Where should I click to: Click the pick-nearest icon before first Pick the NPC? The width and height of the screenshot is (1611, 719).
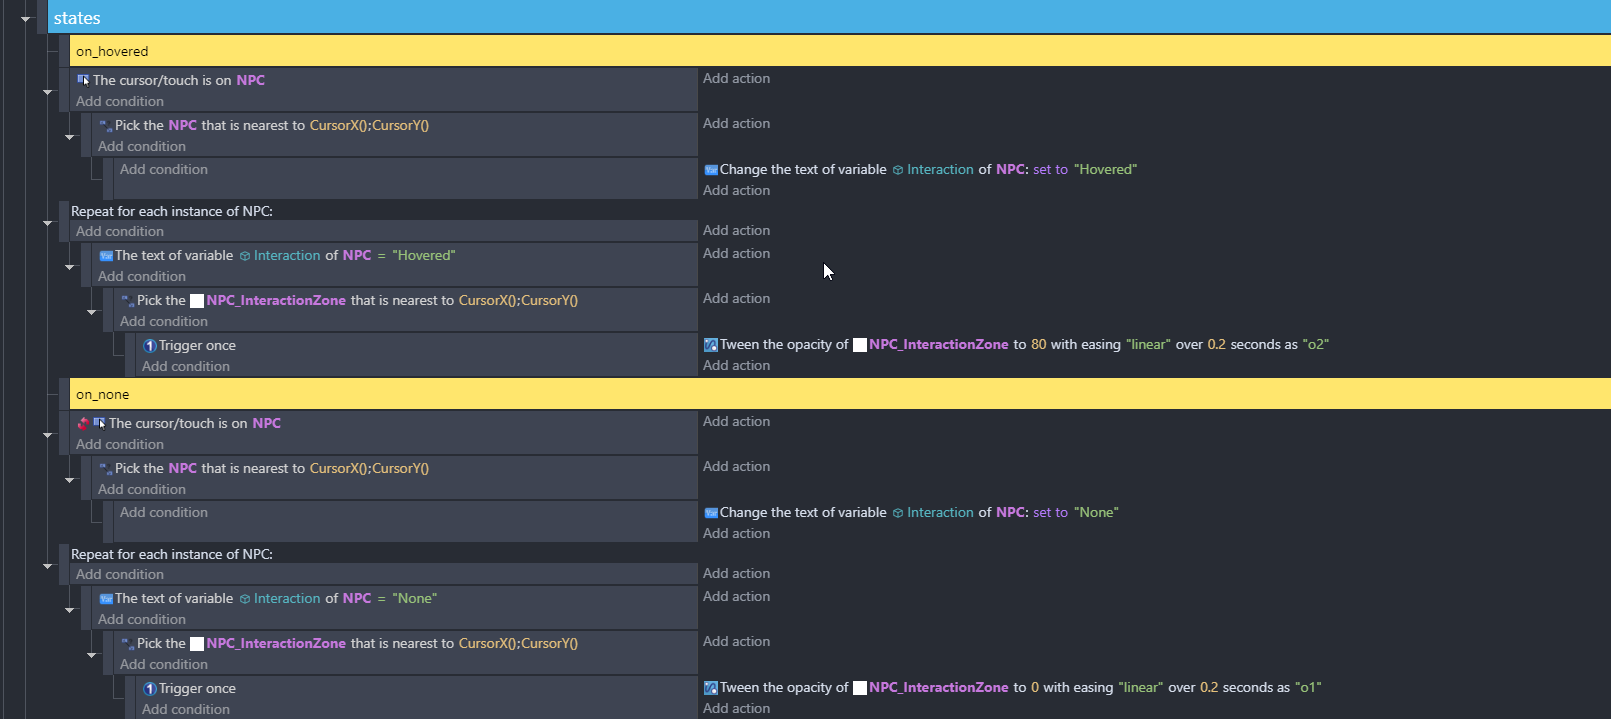click(106, 126)
